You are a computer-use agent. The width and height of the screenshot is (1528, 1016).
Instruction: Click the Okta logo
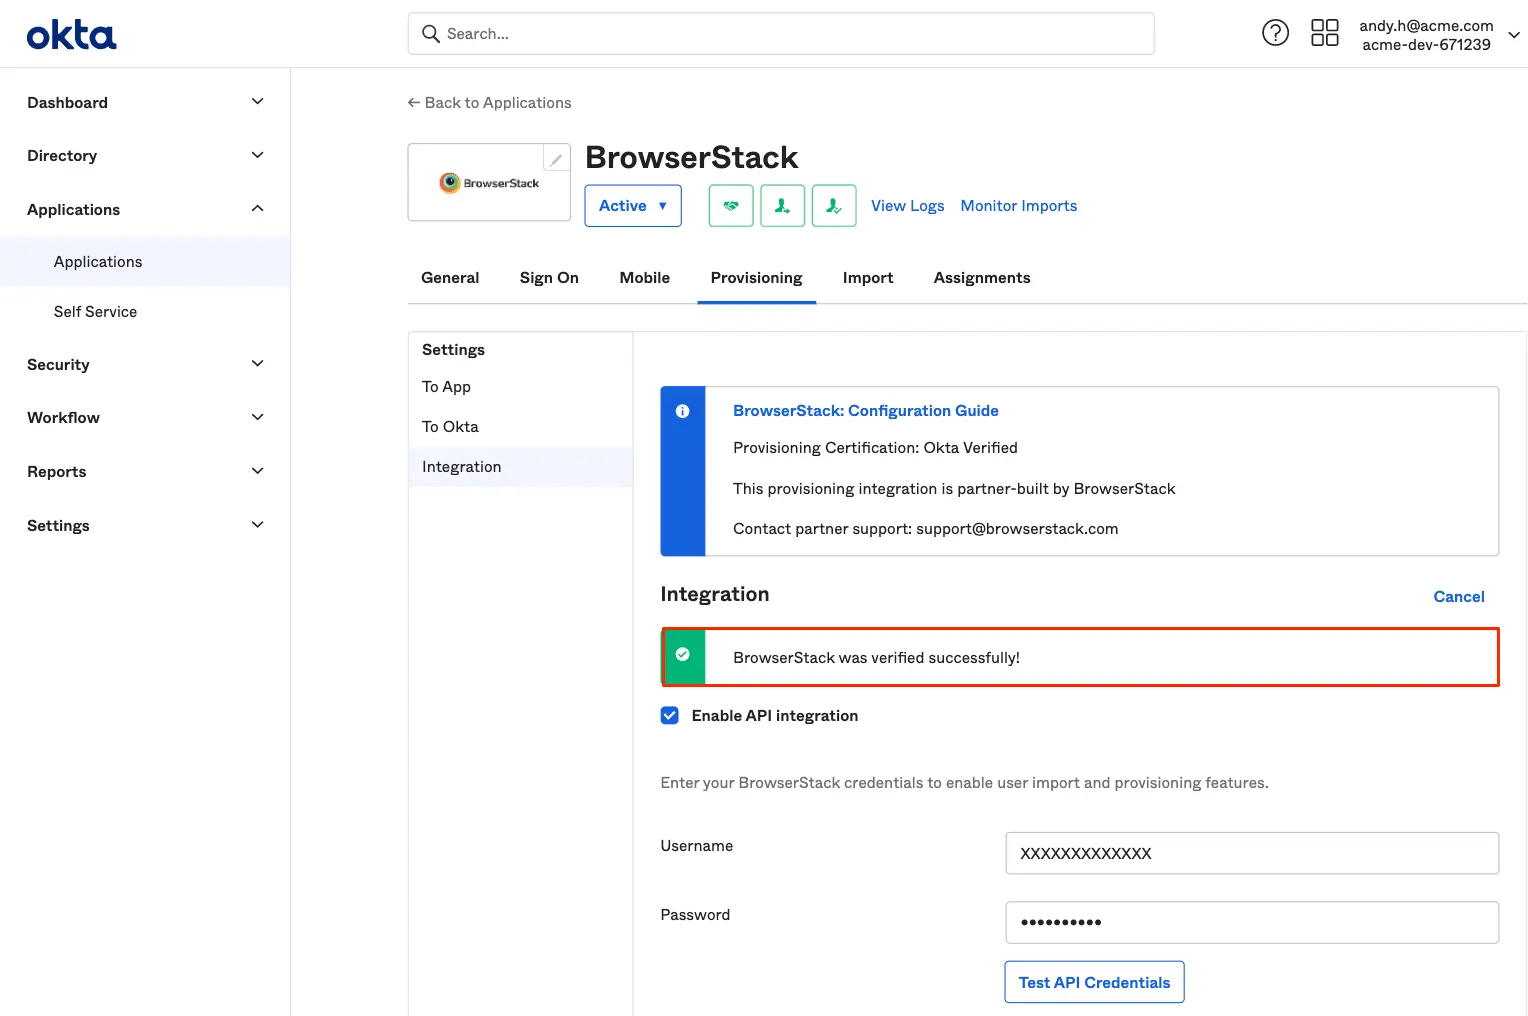pyautogui.click(x=71, y=35)
